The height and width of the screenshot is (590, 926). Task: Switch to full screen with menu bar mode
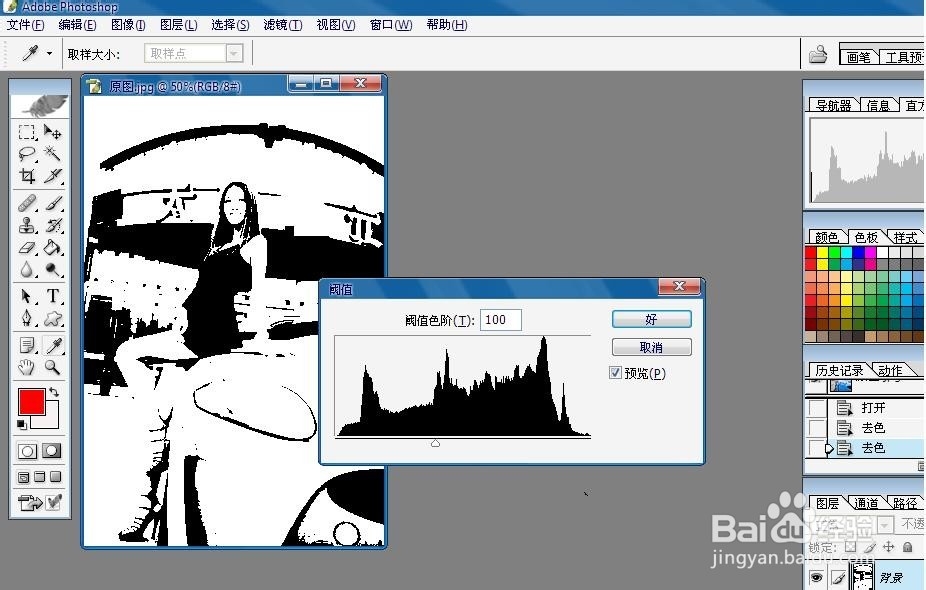(40, 477)
